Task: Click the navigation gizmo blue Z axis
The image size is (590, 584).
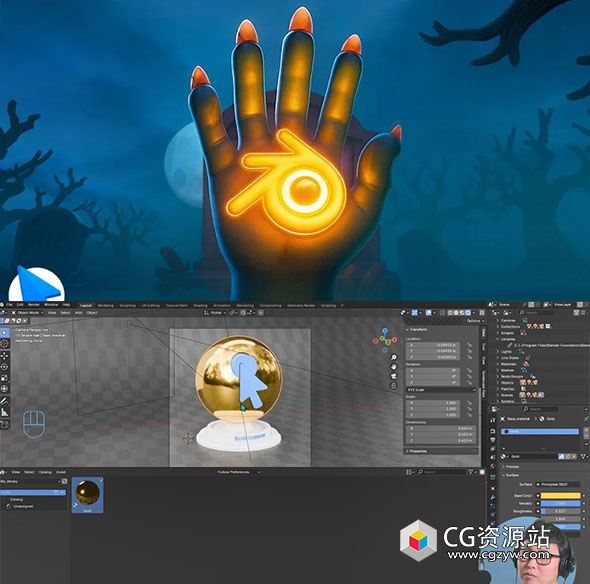Action: 385,330
